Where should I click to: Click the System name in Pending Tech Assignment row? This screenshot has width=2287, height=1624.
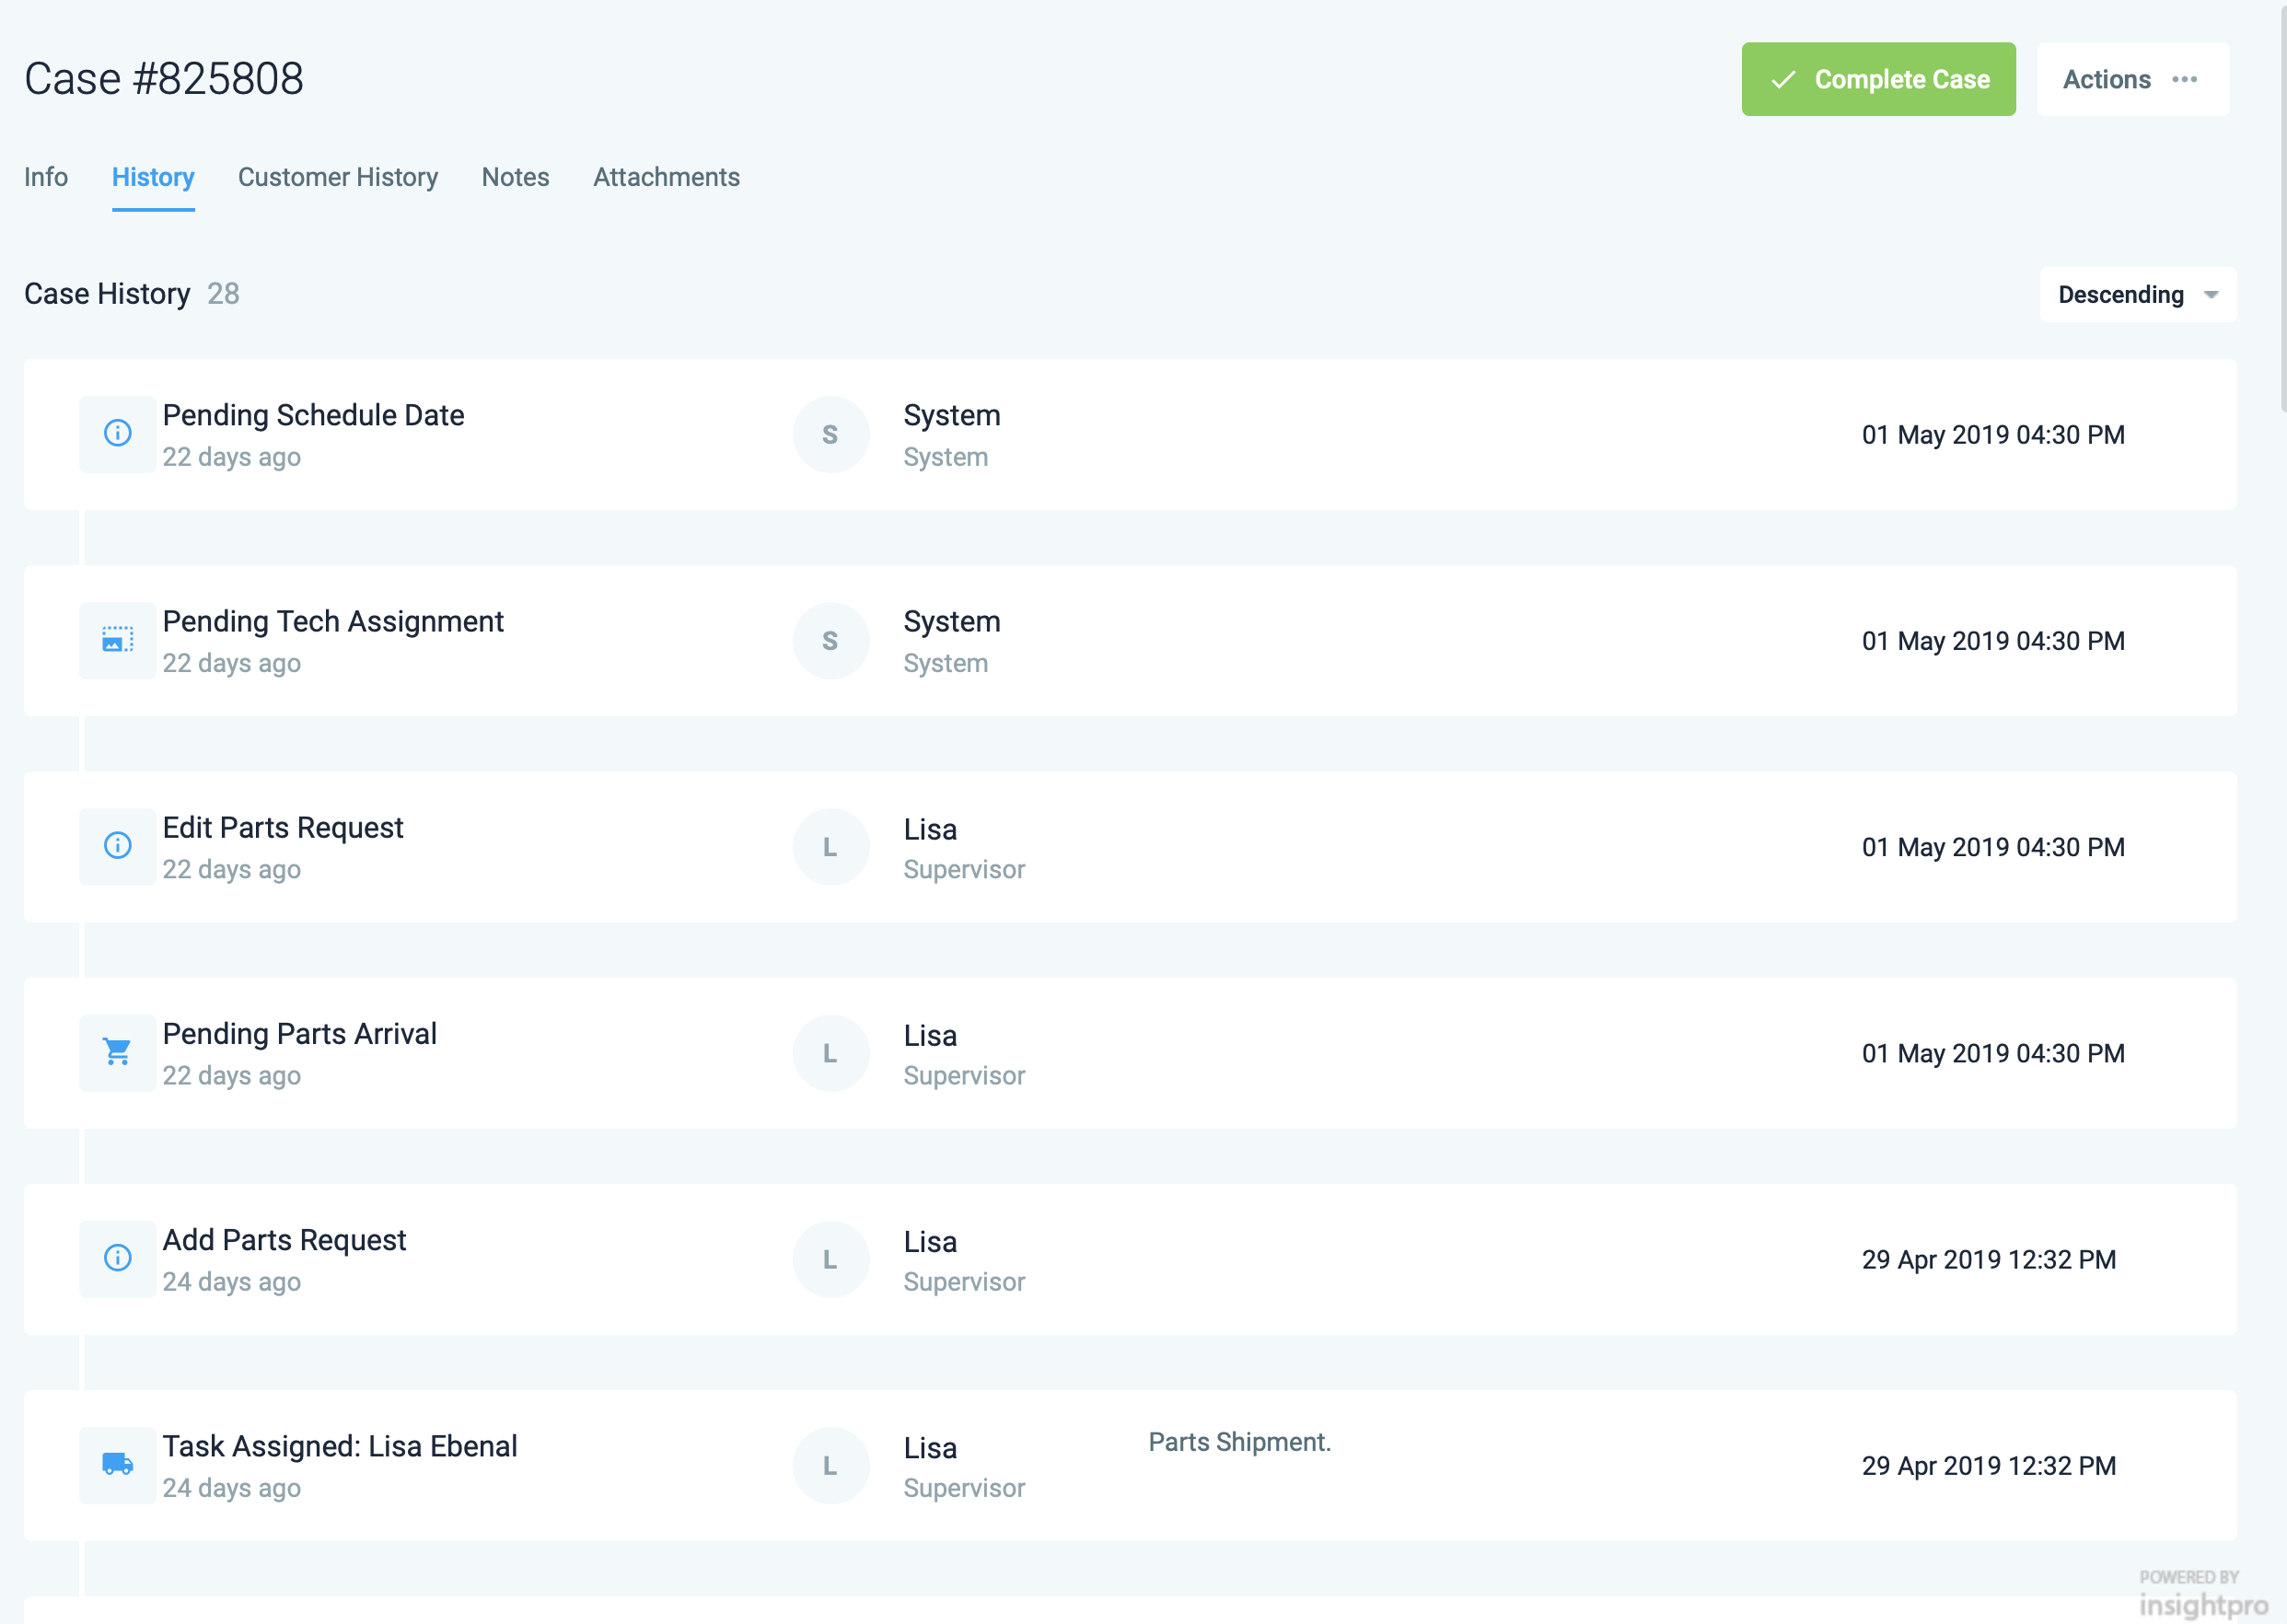tap(952, 621)
